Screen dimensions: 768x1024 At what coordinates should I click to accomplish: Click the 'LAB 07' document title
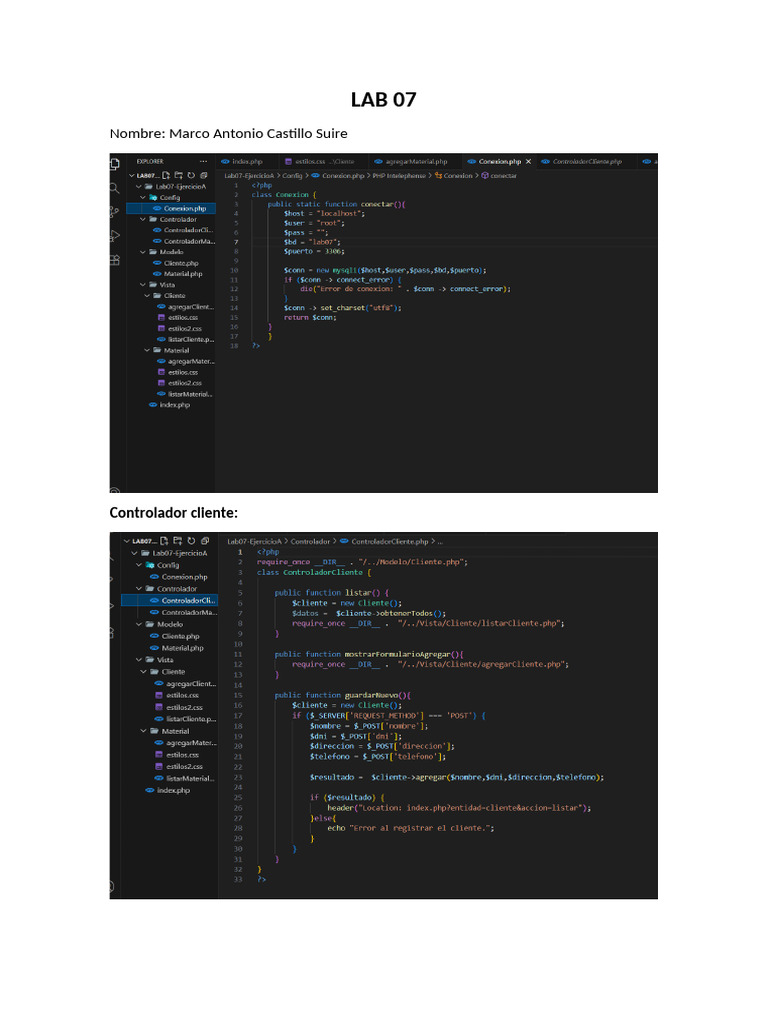click(x=383, y=99)
